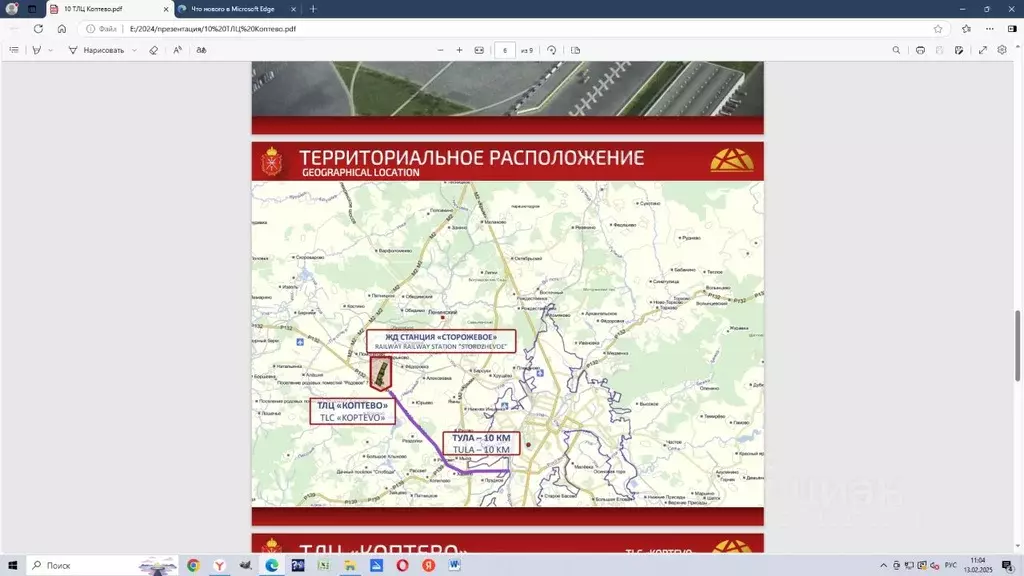This screenshot has height=576, width=1024.
Task: Expand the Нарисовать options dropdown arrow
Action: (x=135, y=50)
